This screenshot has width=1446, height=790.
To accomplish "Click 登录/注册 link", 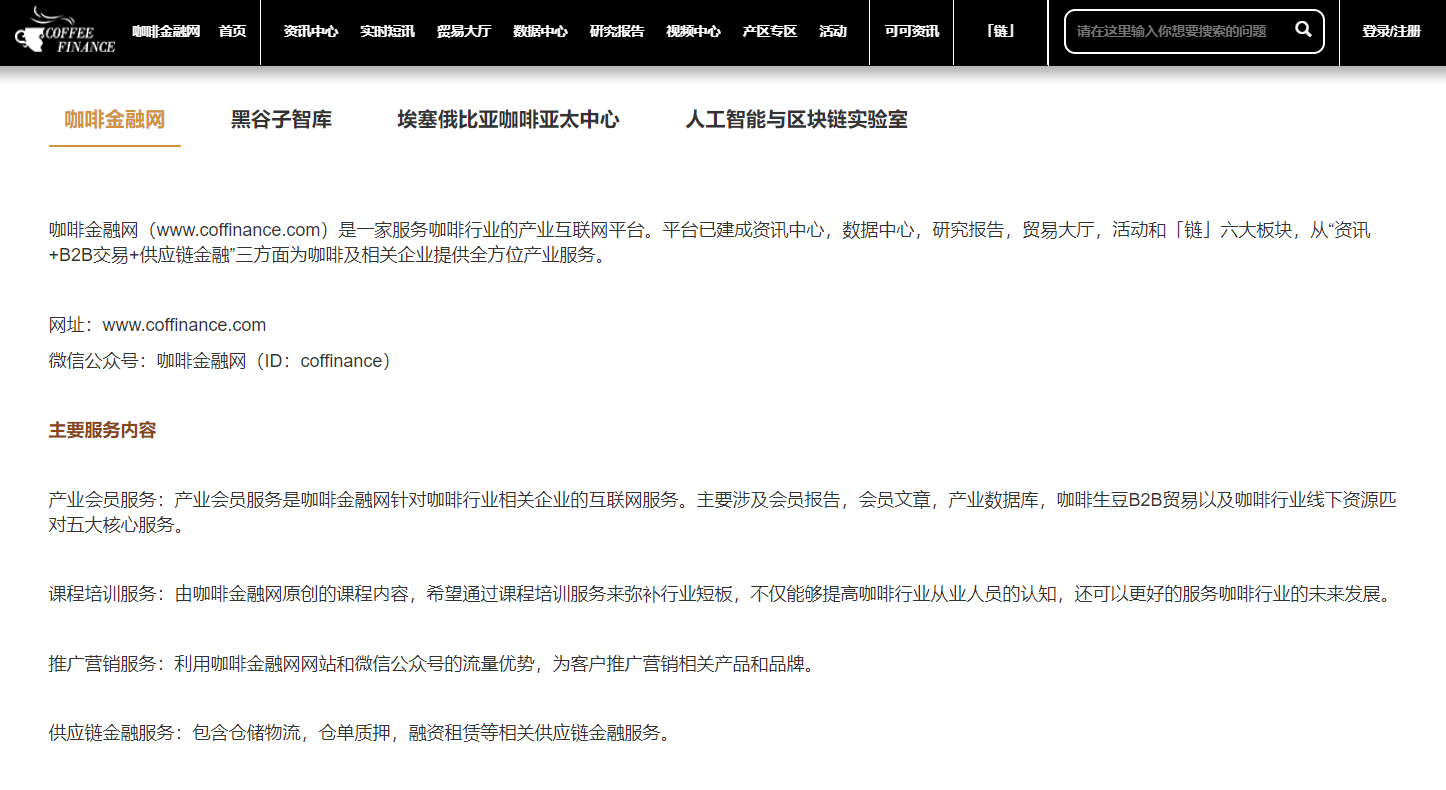I will pyautogui.click(x=1391, y=31).
